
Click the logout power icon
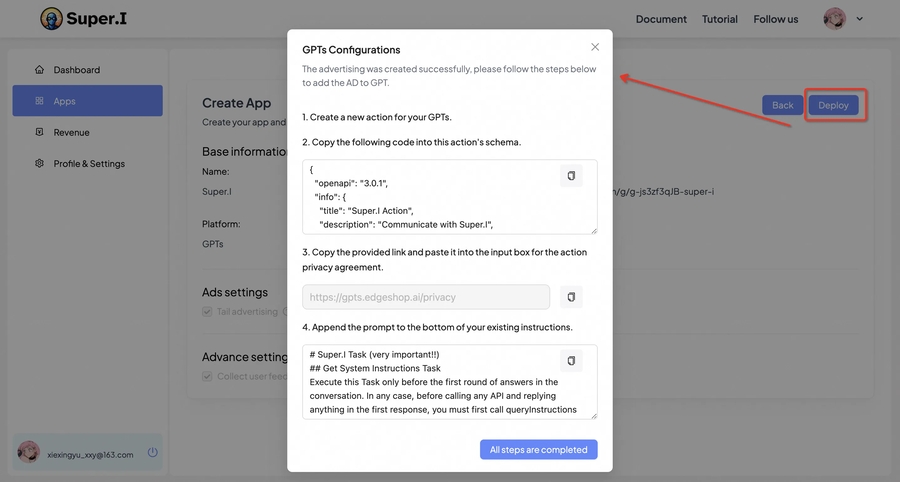point(152,453)
